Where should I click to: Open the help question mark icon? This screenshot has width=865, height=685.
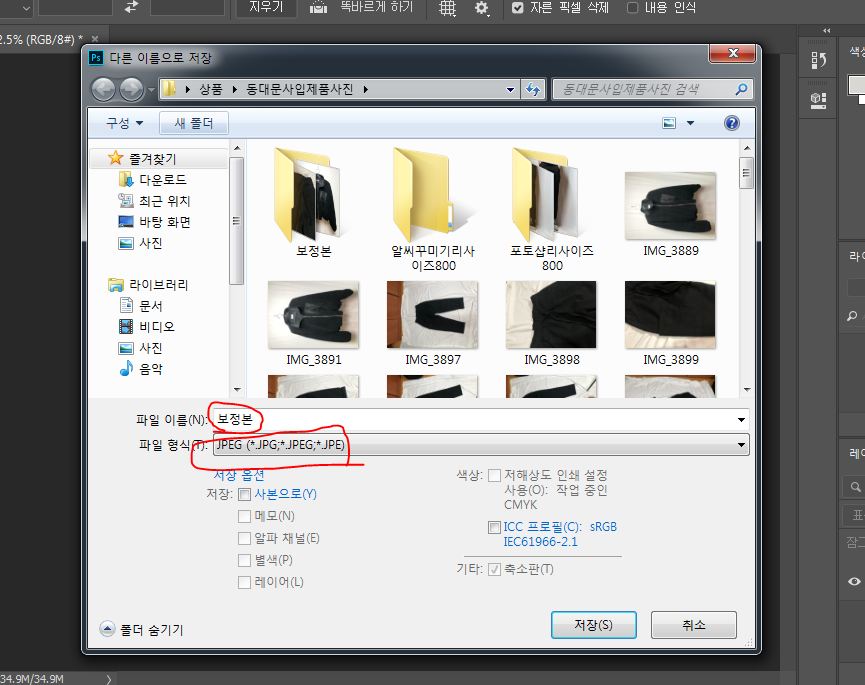pos(731,123)
